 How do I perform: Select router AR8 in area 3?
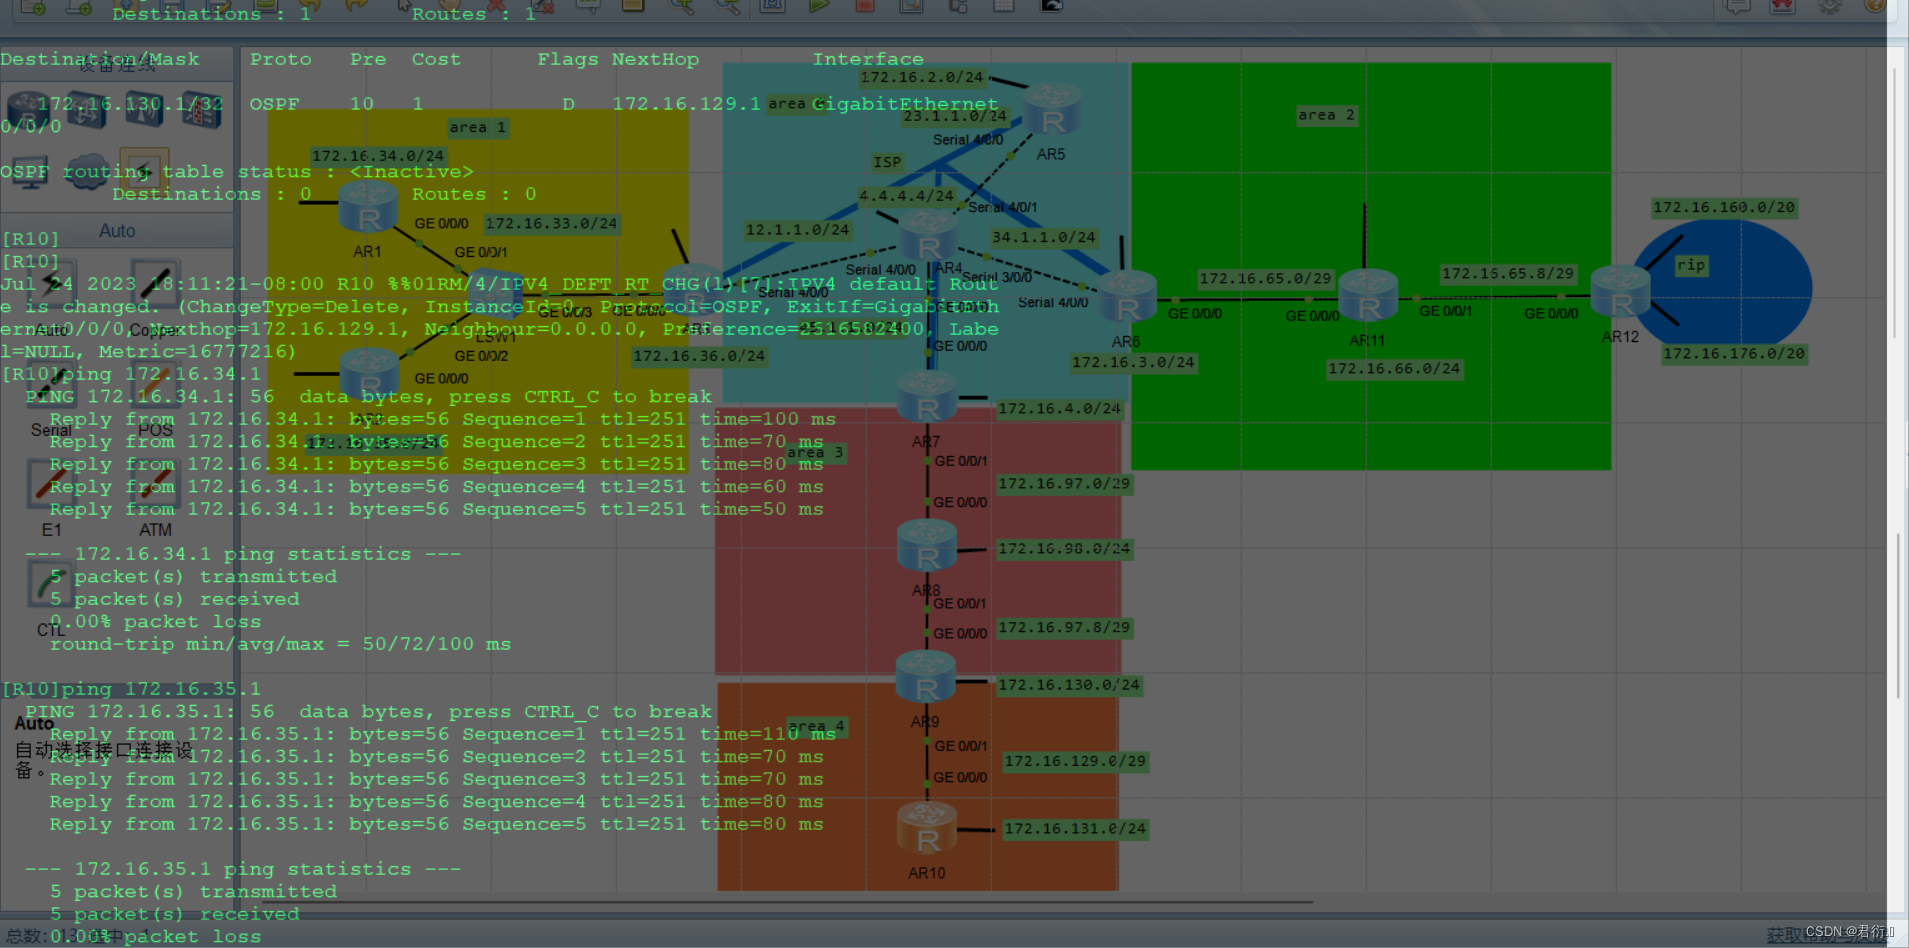[x=927, y=546]
